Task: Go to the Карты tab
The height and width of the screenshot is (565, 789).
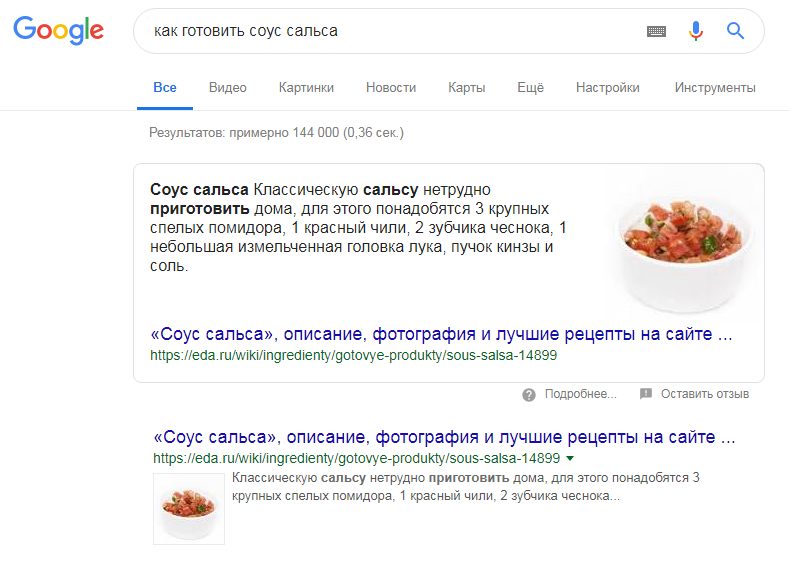Action: point(467,88)
